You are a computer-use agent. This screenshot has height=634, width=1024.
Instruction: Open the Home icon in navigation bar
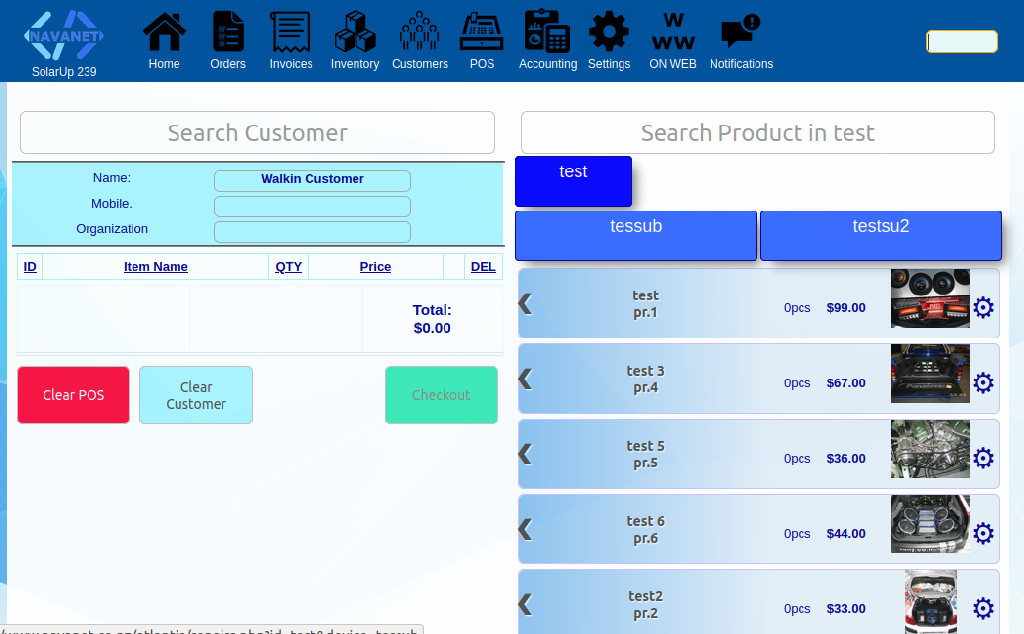(164, 32)
